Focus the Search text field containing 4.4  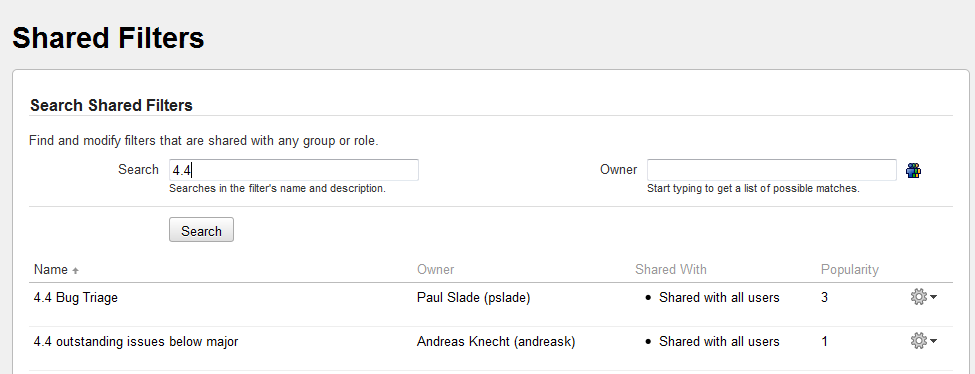[x=293, y=170]
